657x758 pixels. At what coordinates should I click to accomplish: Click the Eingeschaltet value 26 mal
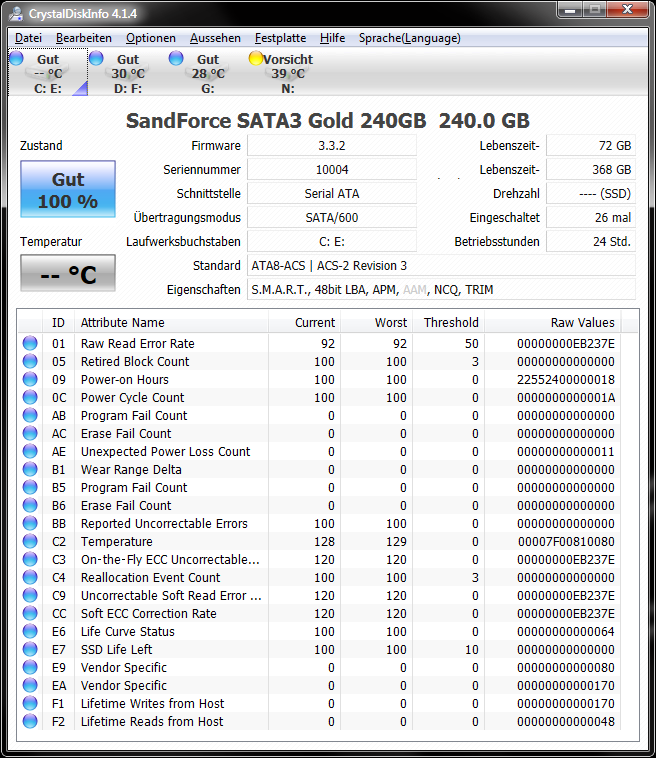coord(591,218)
